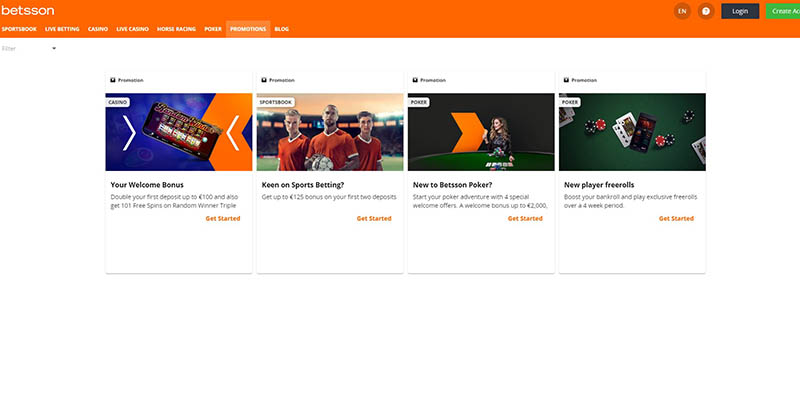Open the poker cards and chips banner image
Viewport: 800px width, 400px height.
point(632,132)
